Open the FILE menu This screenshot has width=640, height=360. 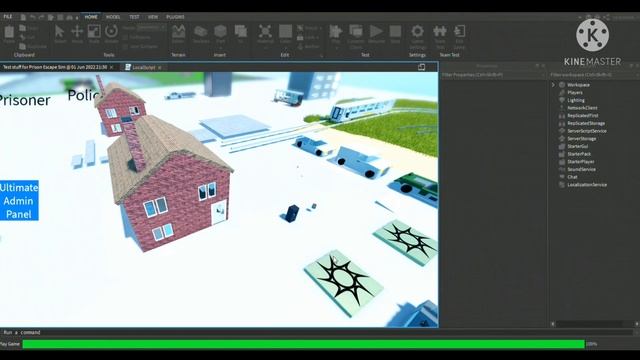click(8, 17)
